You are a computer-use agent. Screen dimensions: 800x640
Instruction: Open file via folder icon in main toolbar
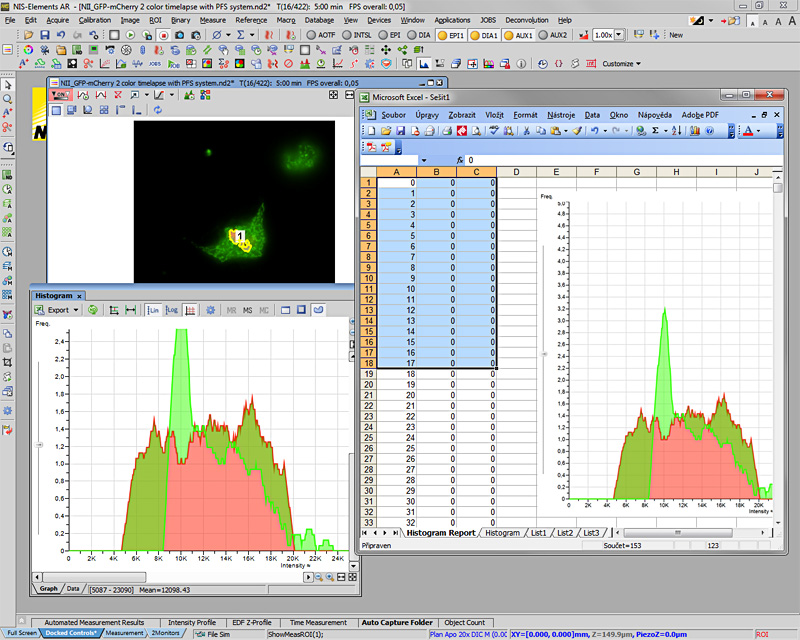(29, 35)
